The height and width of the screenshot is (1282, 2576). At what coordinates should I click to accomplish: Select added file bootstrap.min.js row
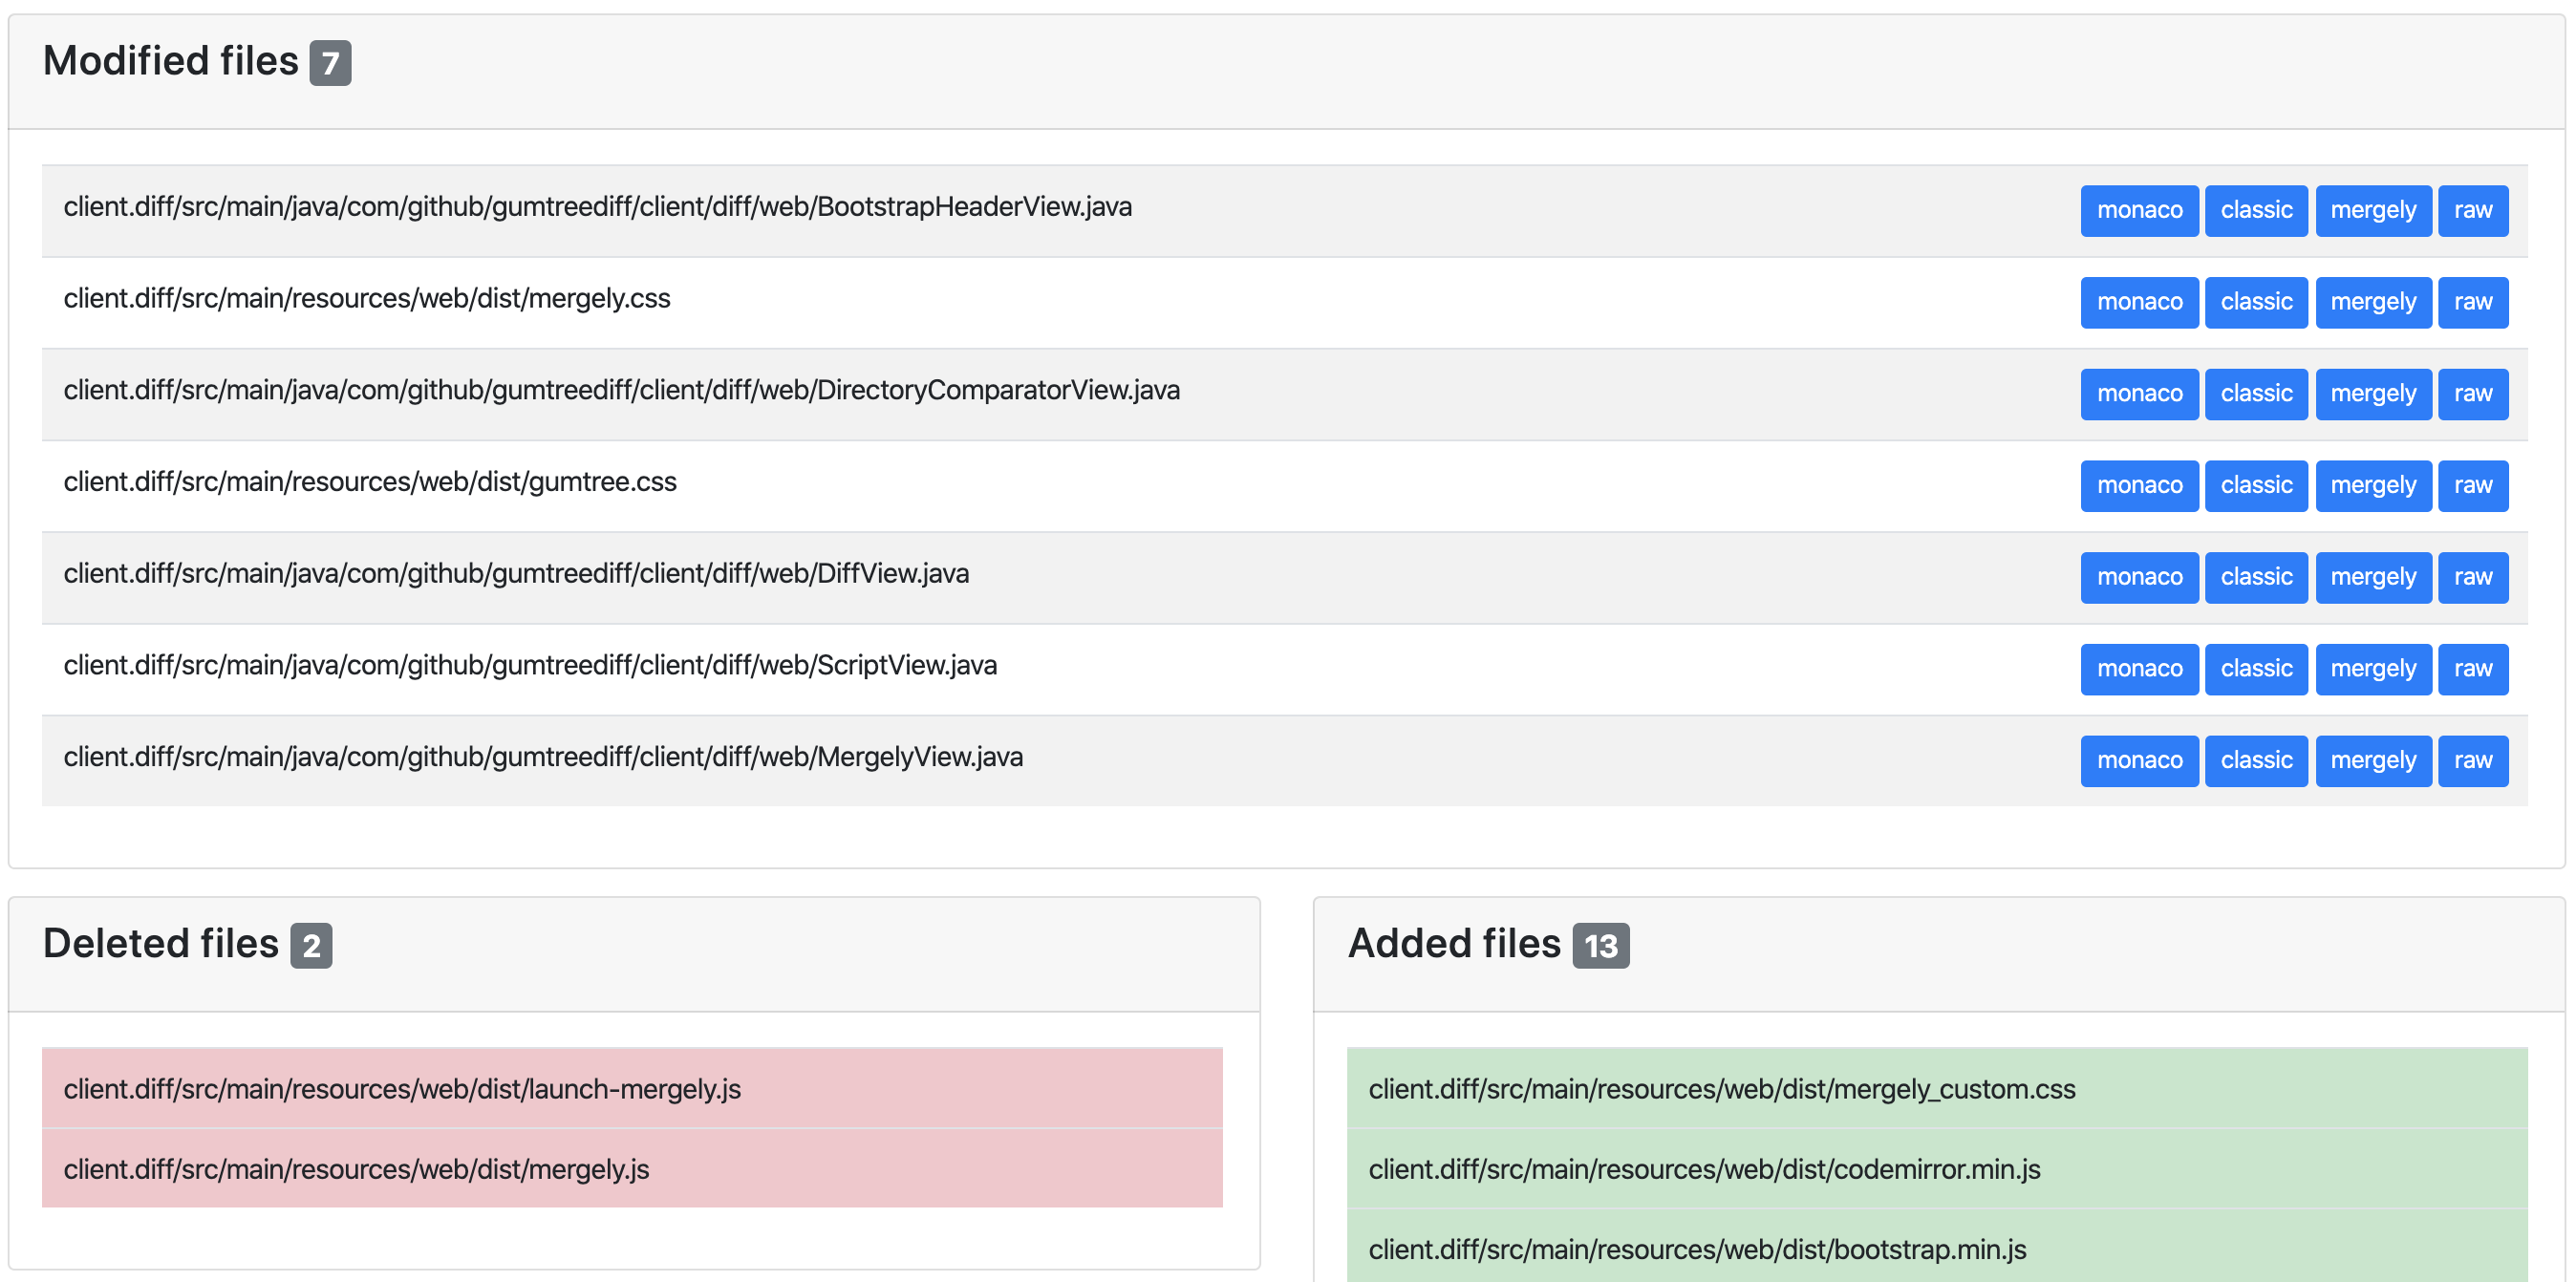(x=1936, y=1249)
